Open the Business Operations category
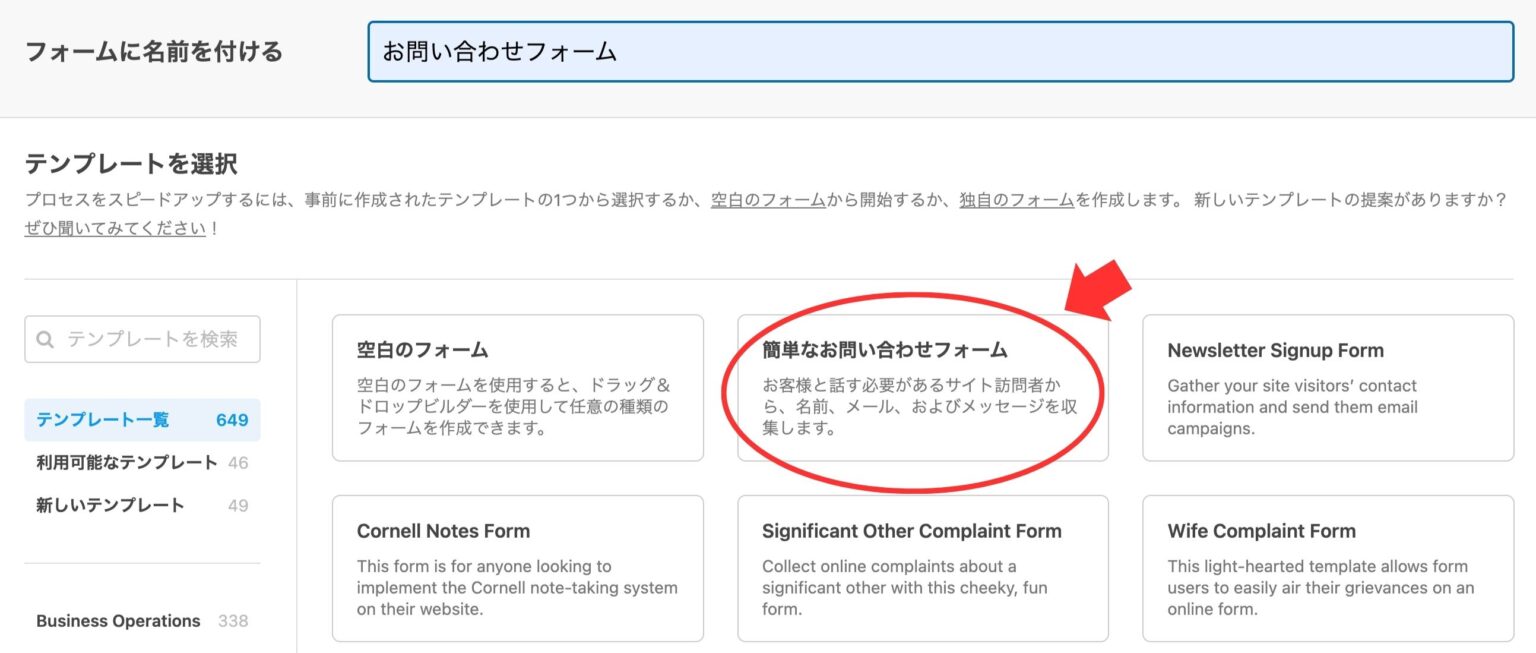 point(118,620)
